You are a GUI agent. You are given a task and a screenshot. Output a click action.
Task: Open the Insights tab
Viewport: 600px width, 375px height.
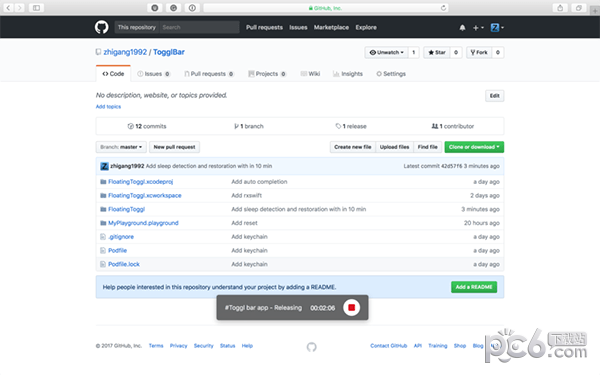(x=348, y=74)
